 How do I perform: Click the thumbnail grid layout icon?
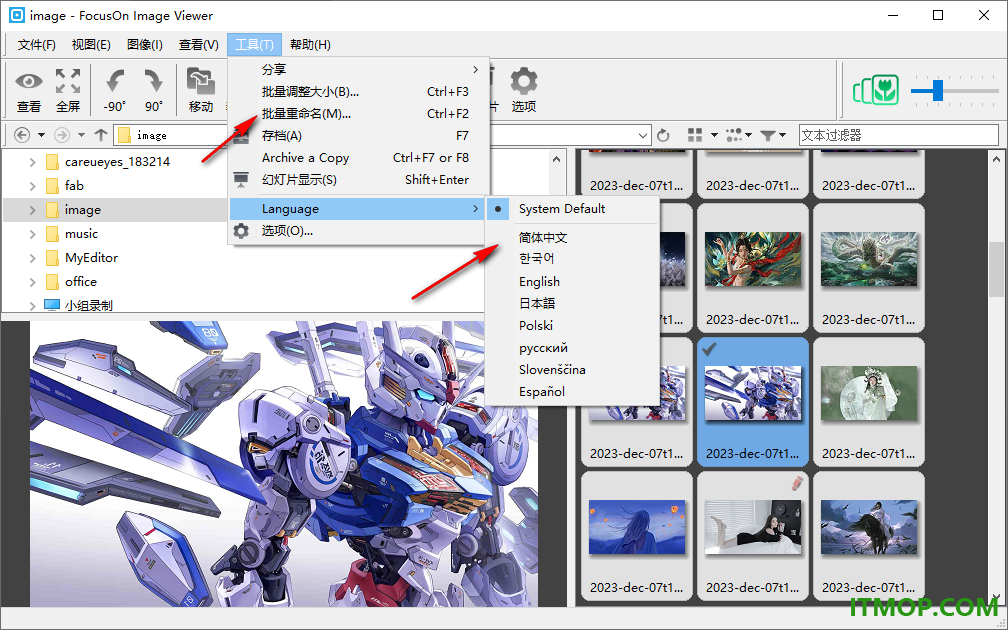pos(695,135)
